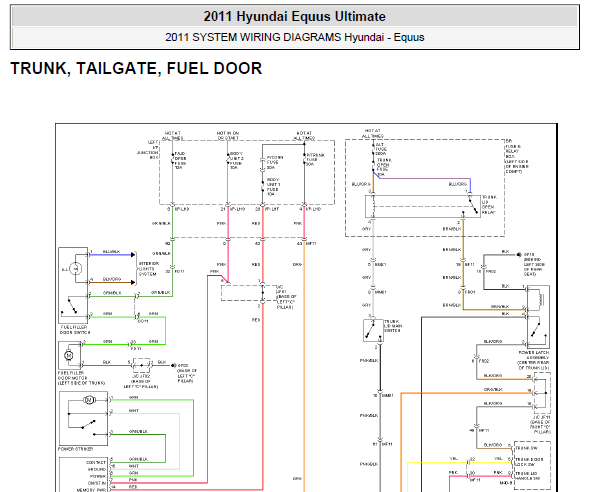610x492 pixels.
Task: Click the "POWER STRIKER" label
Action: [75, 449]
